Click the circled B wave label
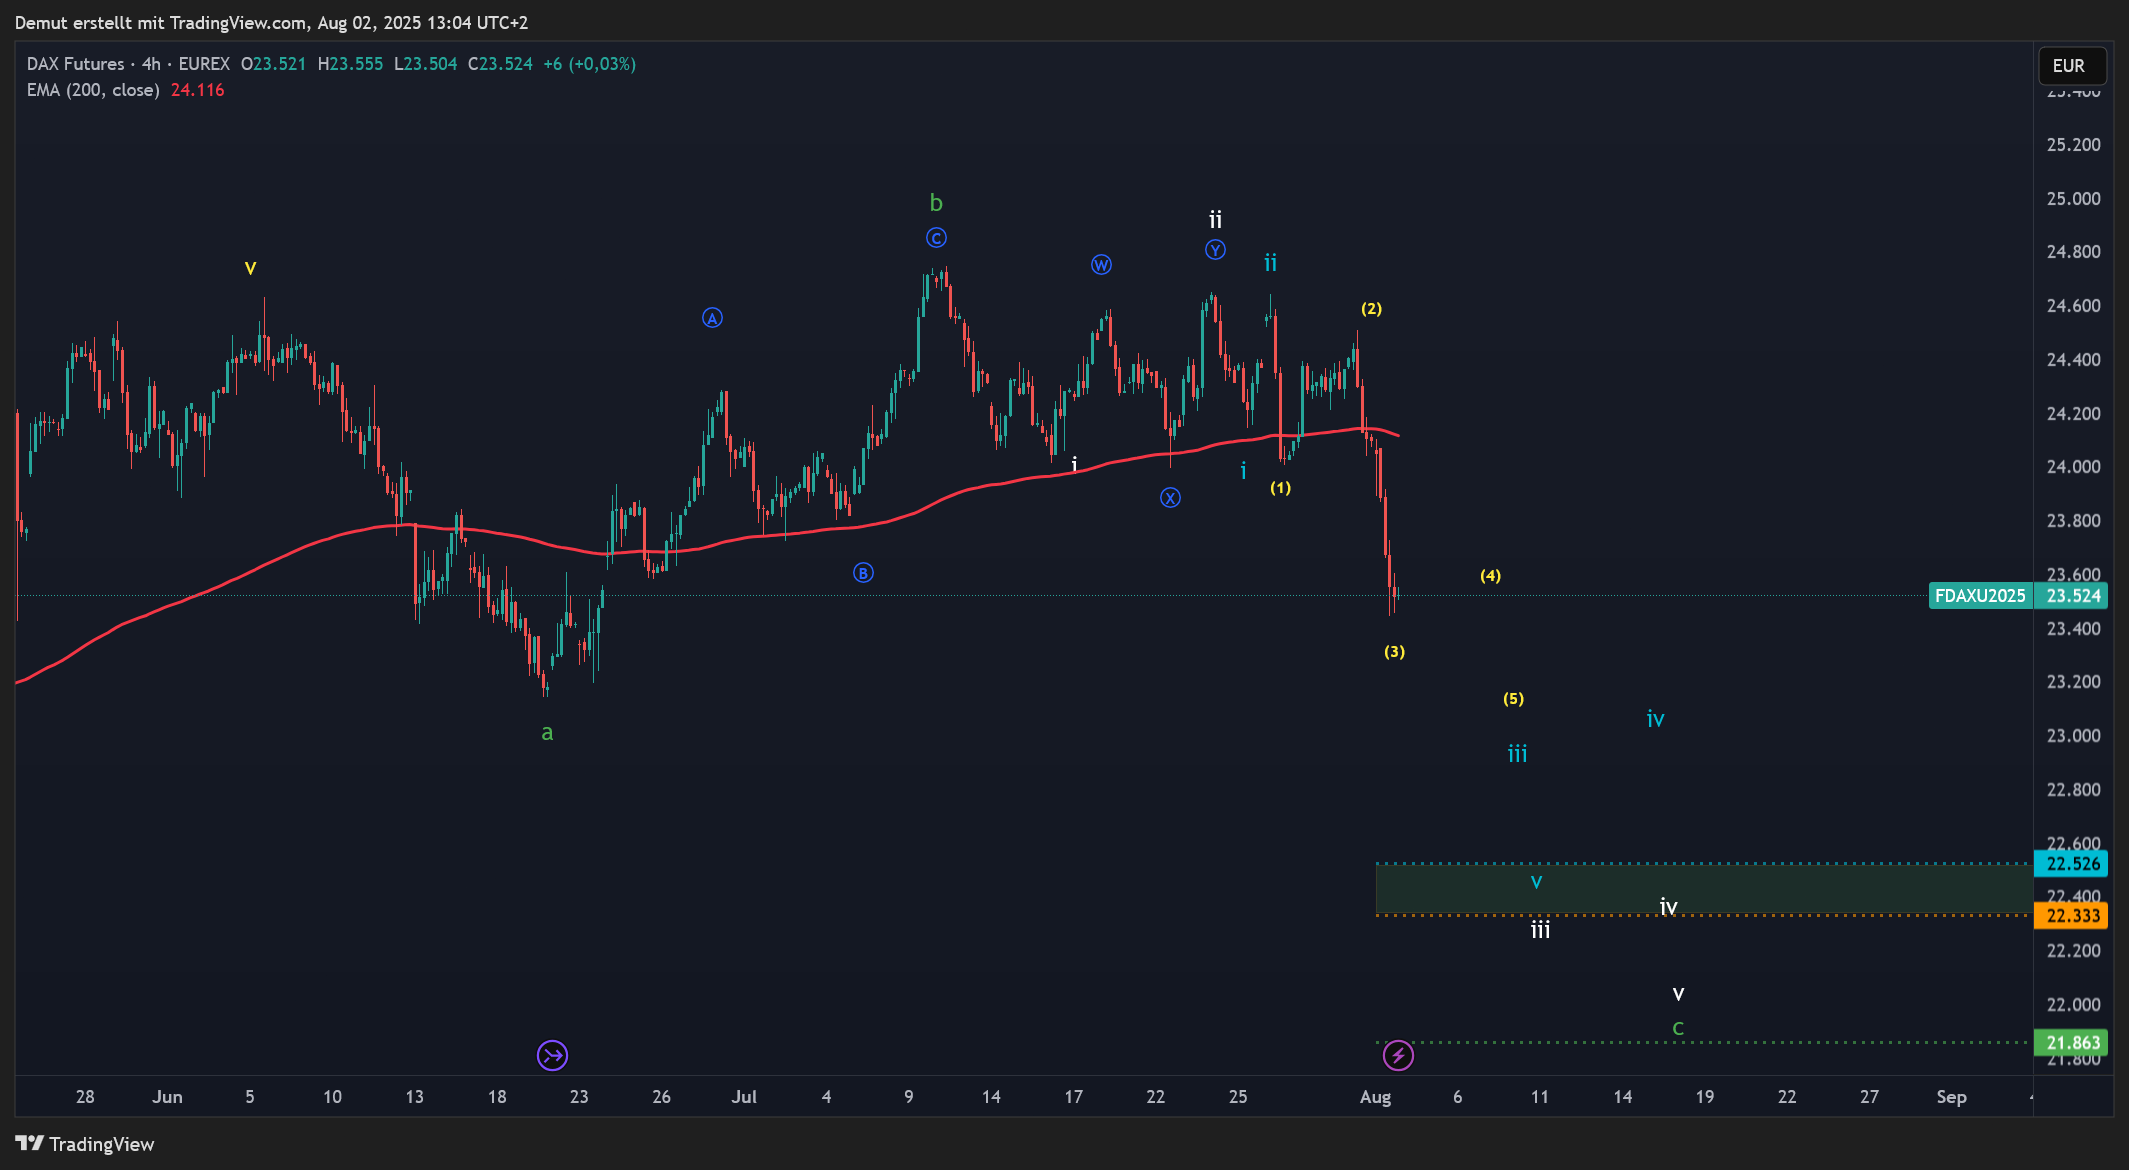2129x1170 pixels. coord(863,573)
